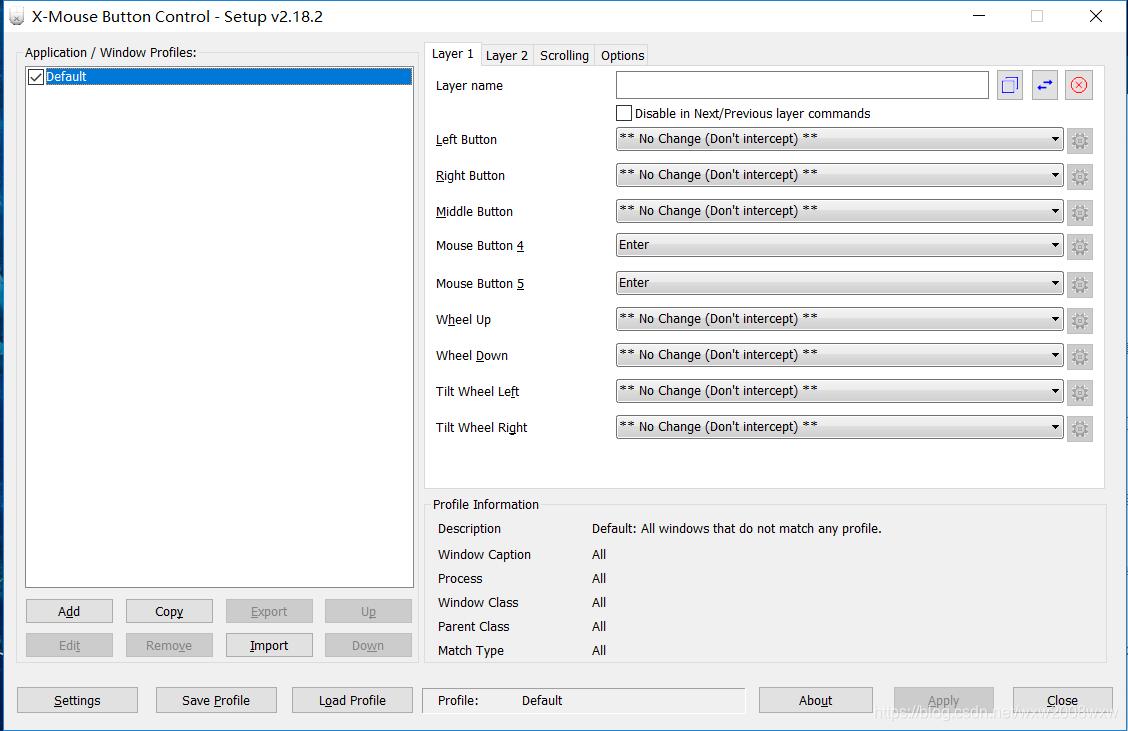The width and height of the screenshot is (1128, 731).
Task: Open the gear settings for Middle Button
Action: click(1080, 212)
